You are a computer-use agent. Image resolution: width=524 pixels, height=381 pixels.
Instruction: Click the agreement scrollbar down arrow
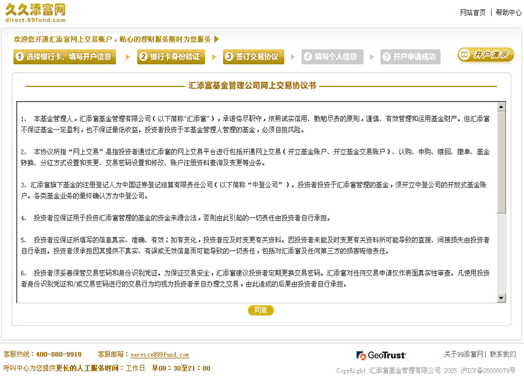click(x=501, y=298)
